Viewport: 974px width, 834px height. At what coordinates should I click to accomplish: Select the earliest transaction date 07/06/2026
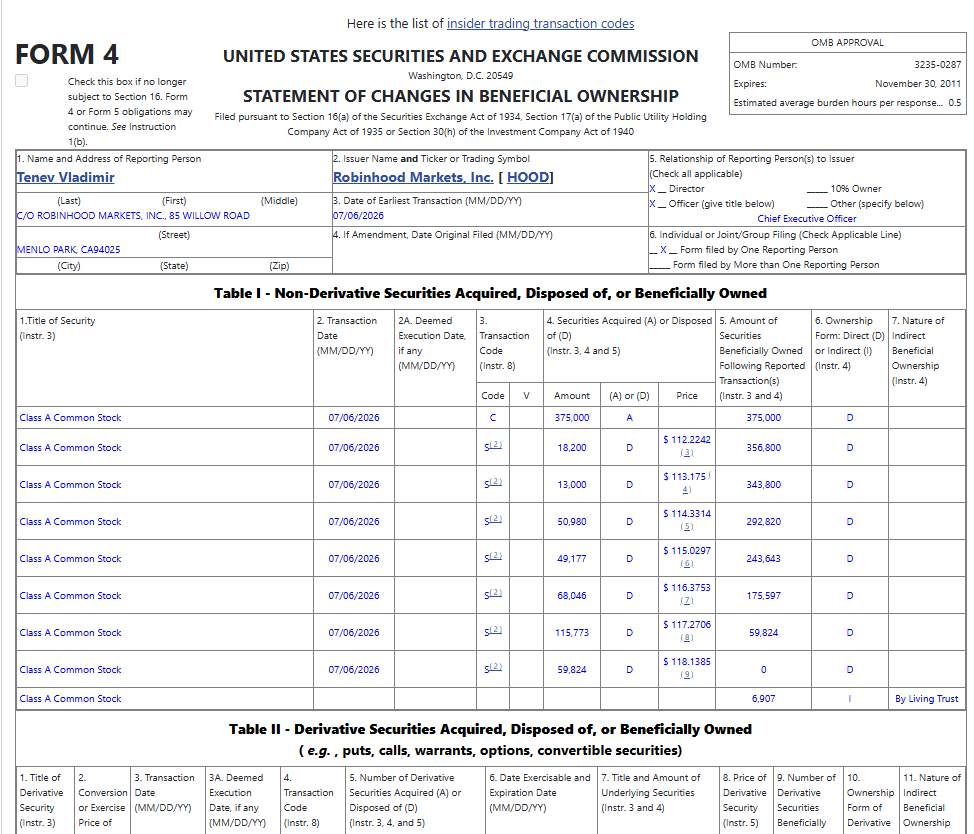[358, 215]
